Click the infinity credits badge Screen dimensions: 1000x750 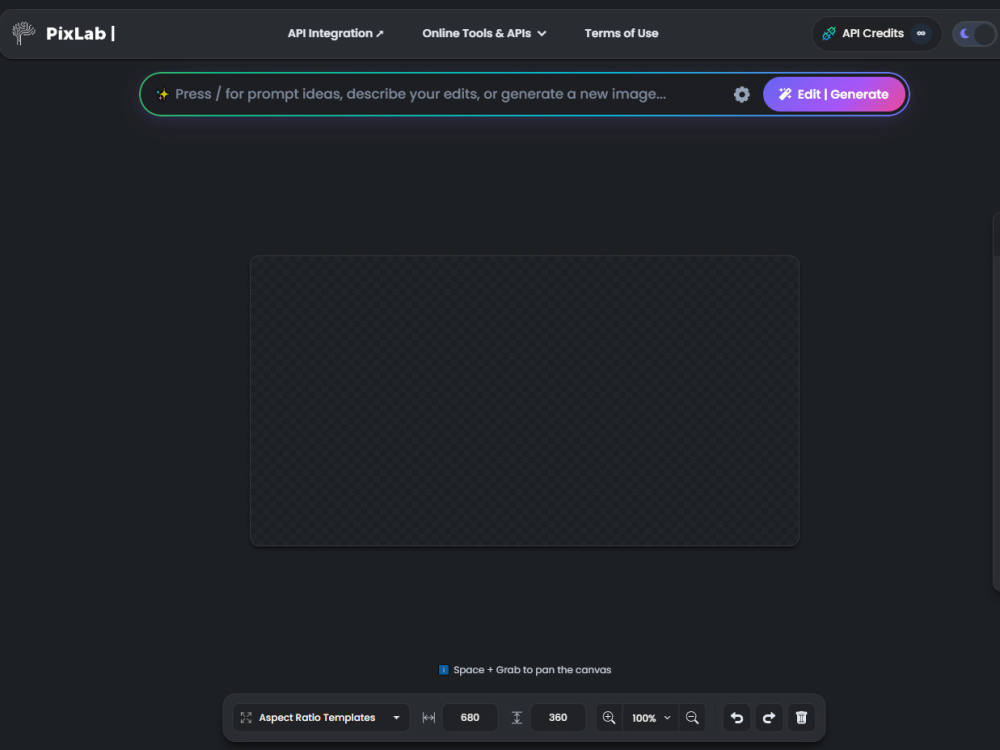pos(921,33)
